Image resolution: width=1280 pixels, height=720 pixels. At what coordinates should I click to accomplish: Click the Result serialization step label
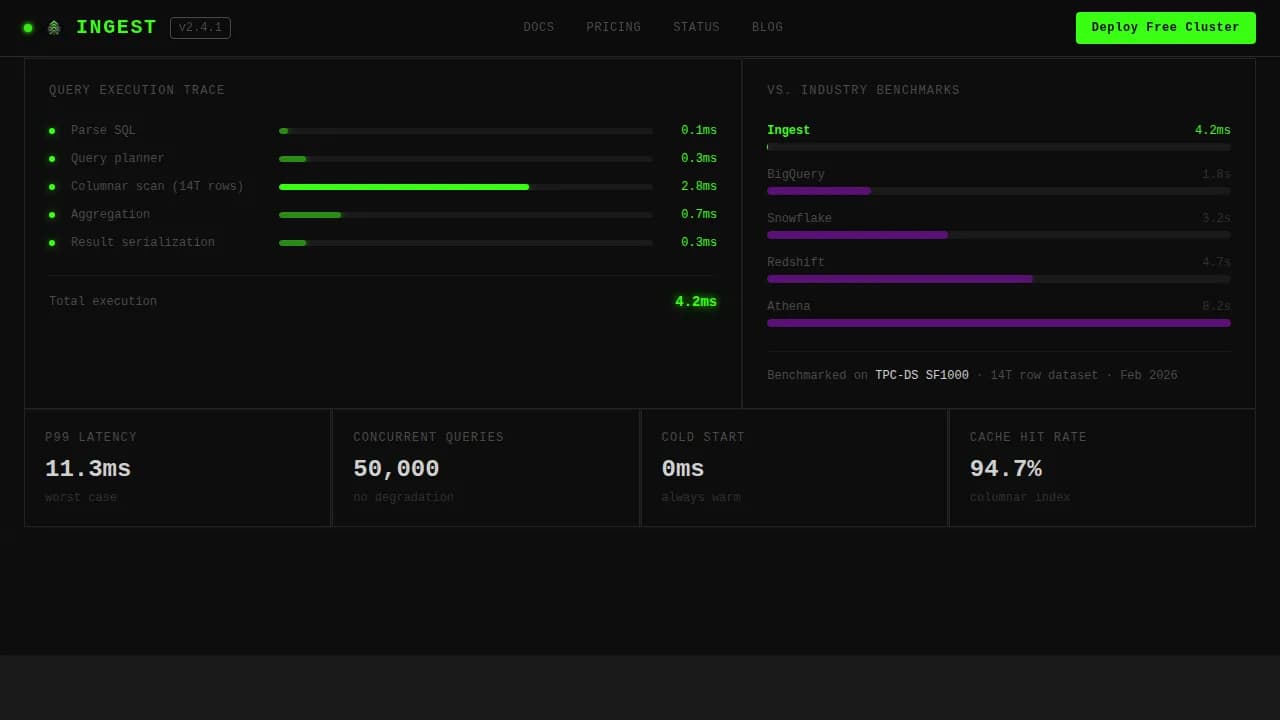pos(142,243)
